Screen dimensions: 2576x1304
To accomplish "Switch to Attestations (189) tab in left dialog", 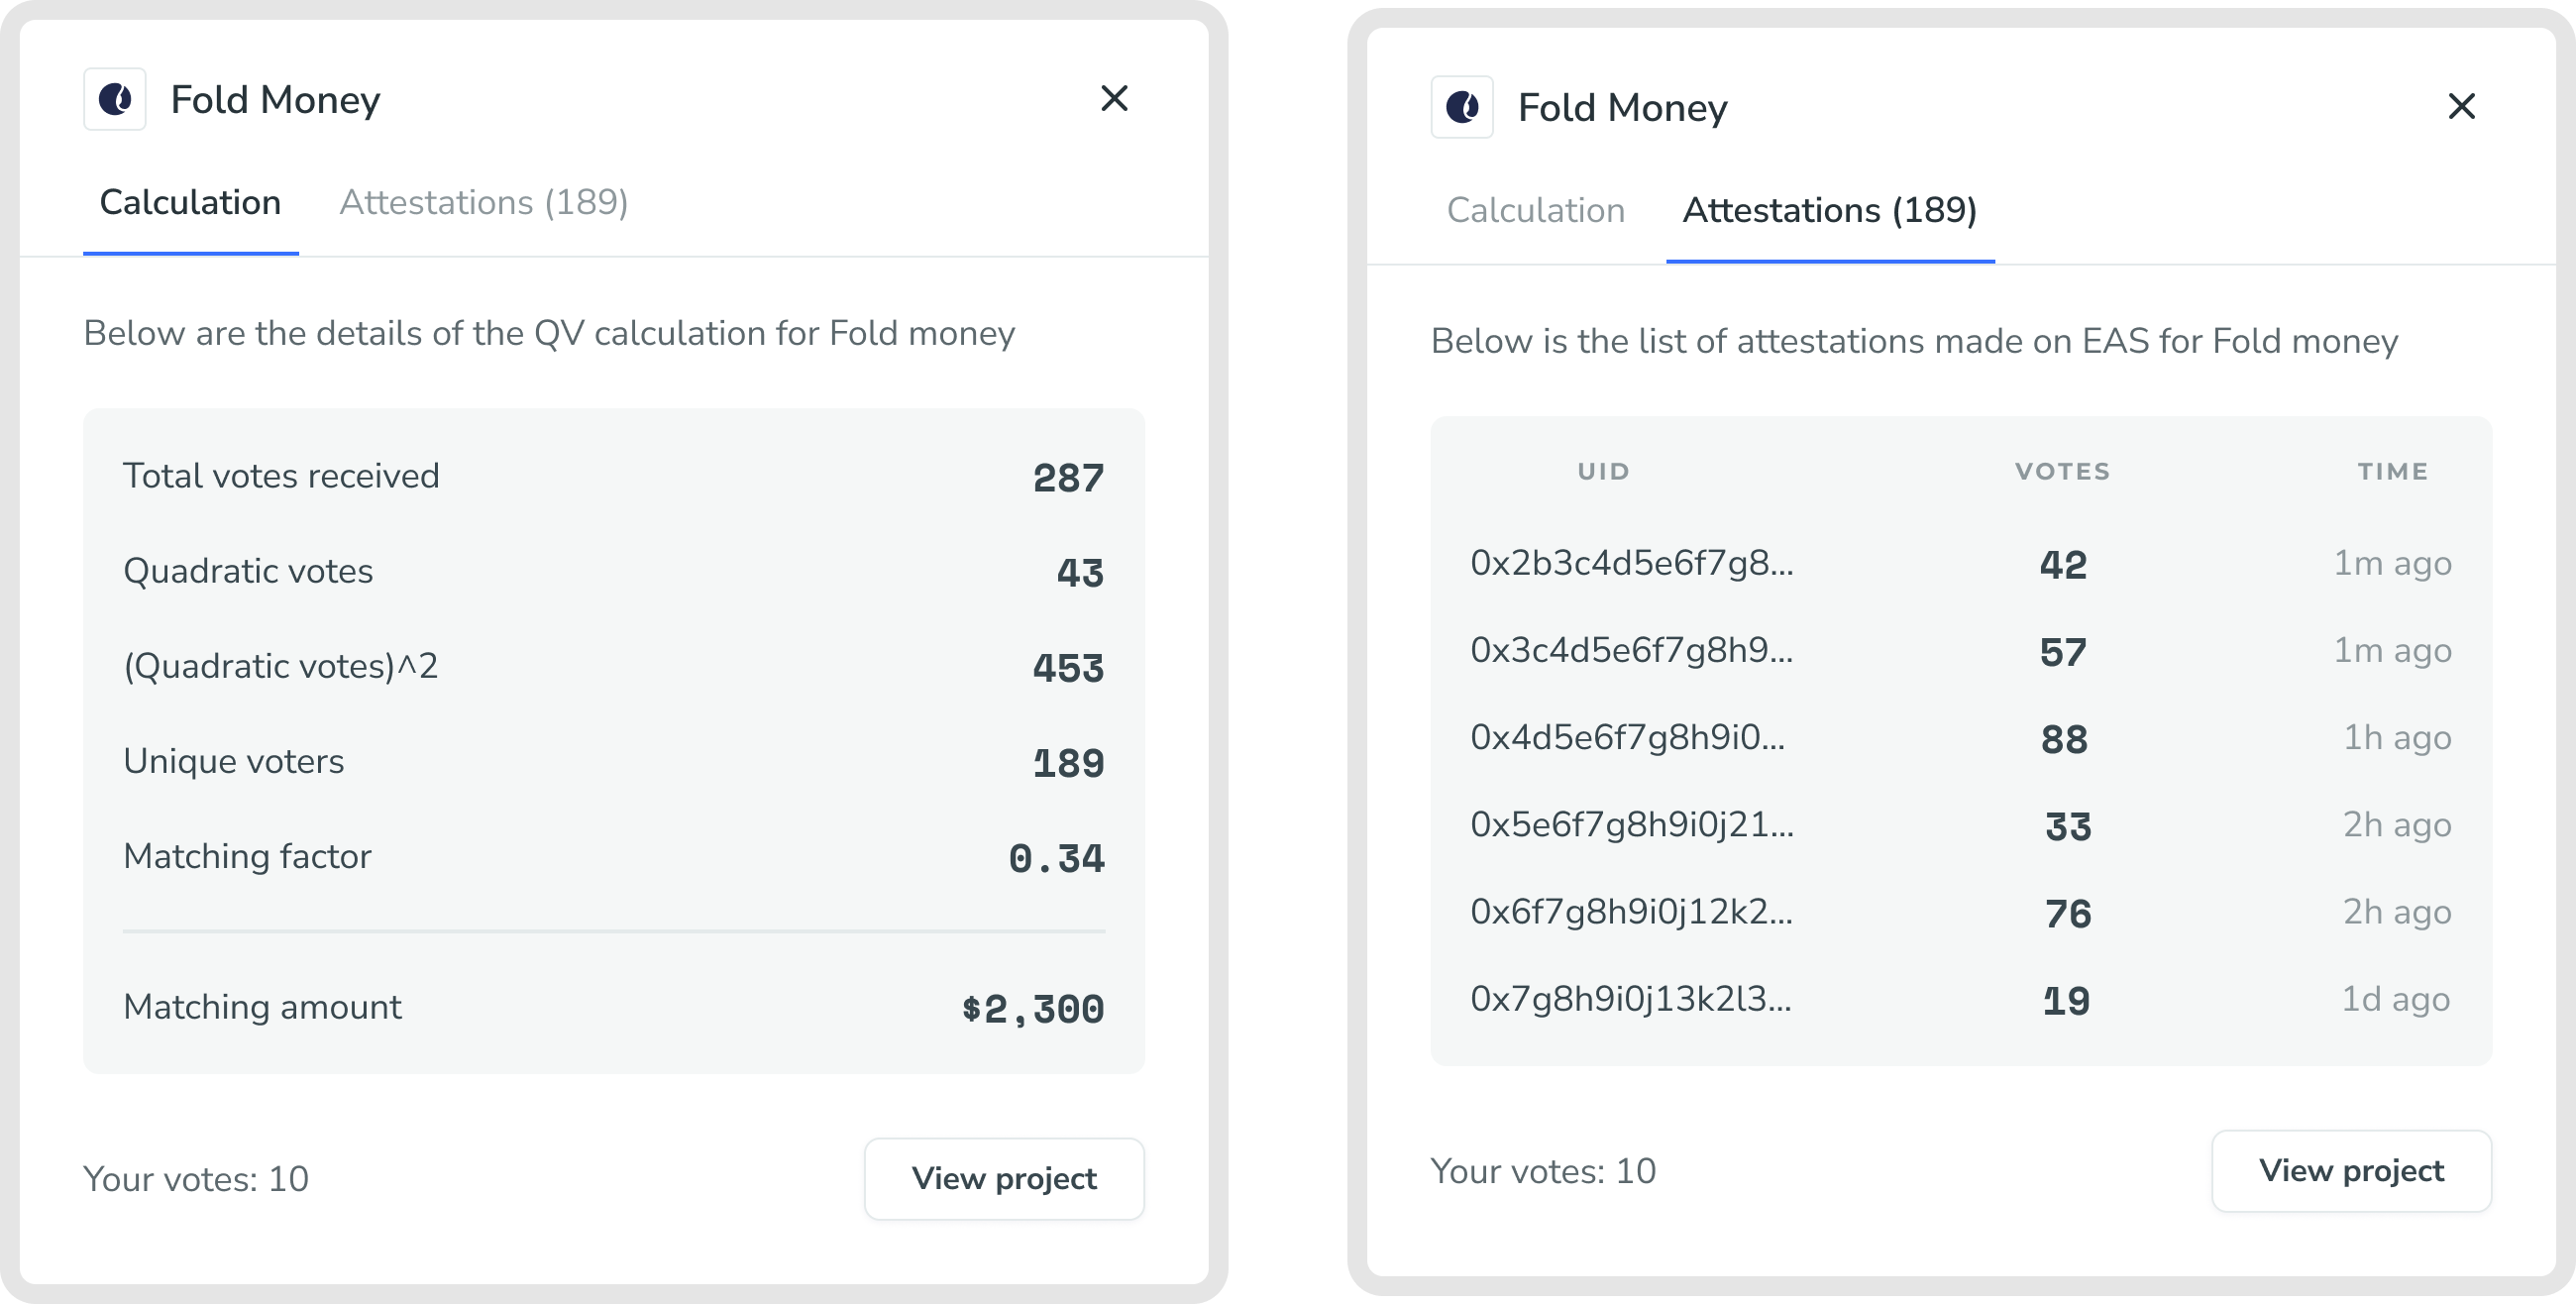I will (484, 203).
